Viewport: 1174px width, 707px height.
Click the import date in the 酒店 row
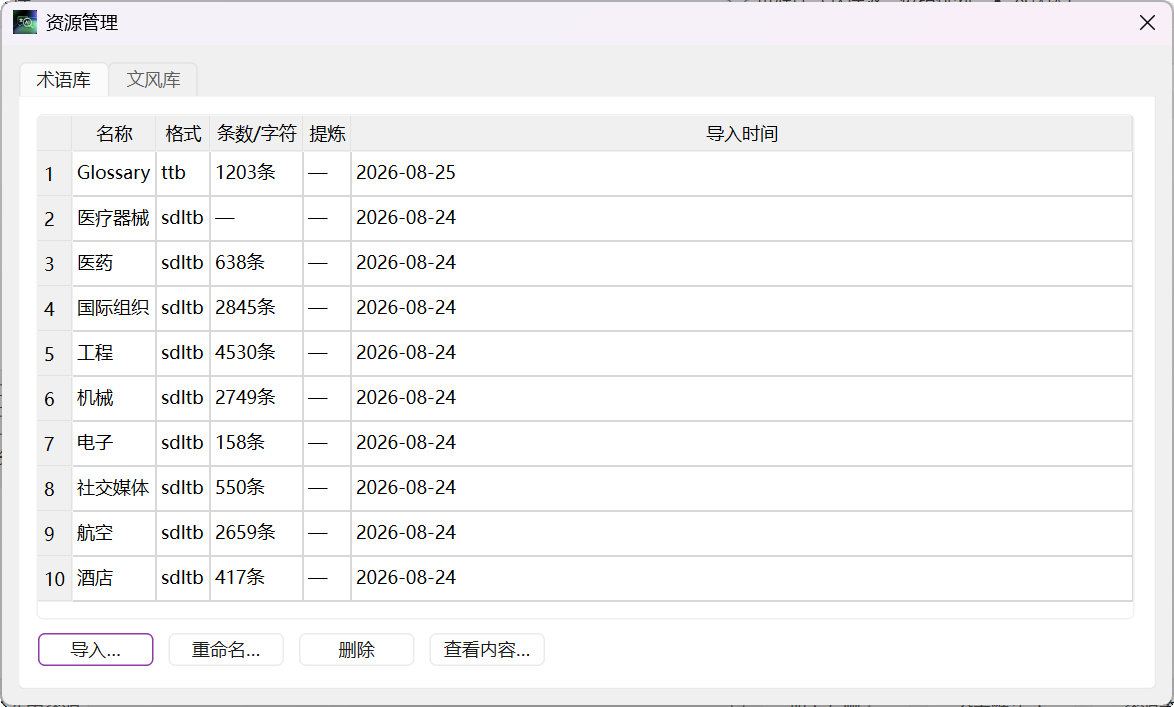click(x=741, y=577)
